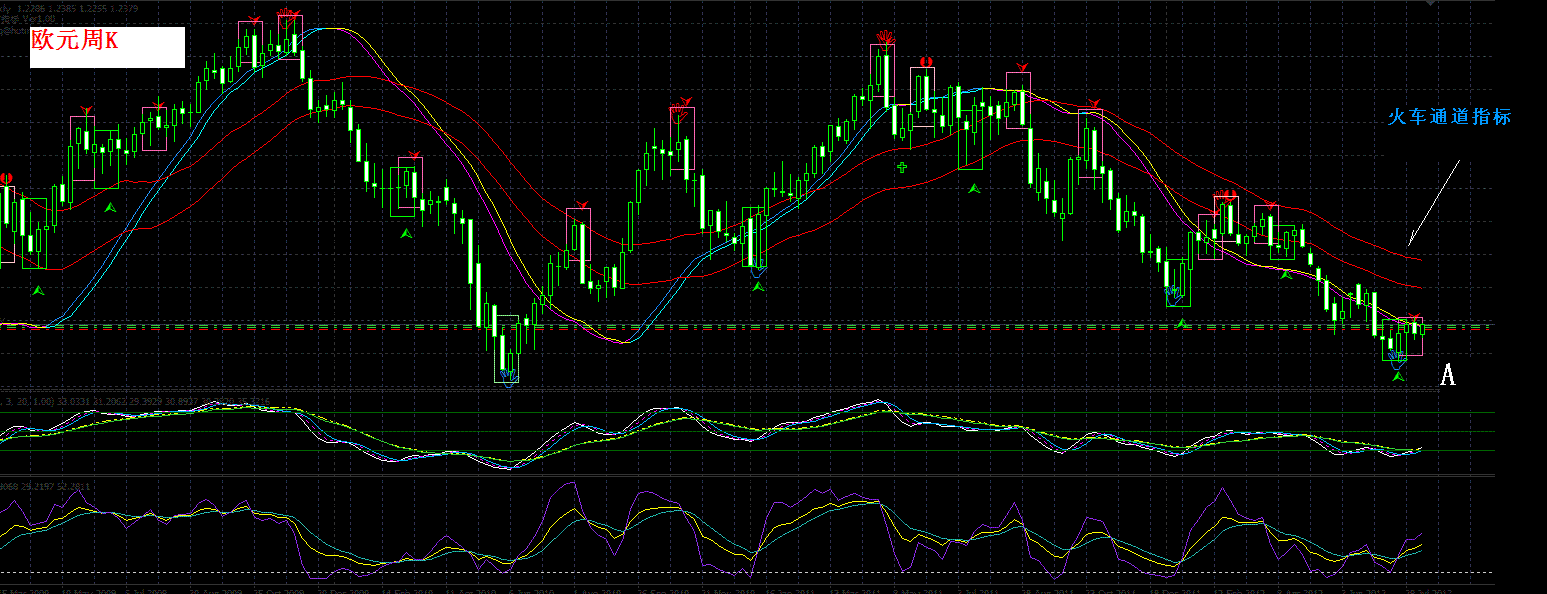Select the OHLC price readout ending in 1.2379

(78, 9)
